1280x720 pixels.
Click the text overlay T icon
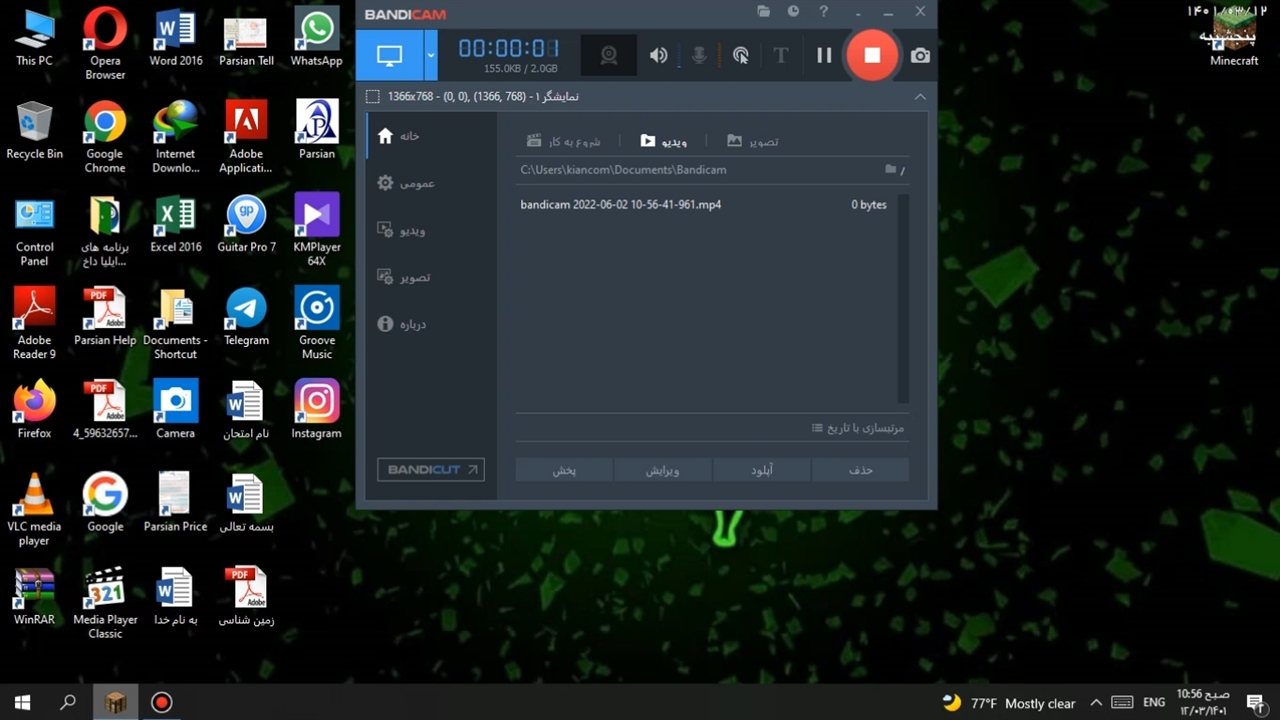tap(781, 56)
